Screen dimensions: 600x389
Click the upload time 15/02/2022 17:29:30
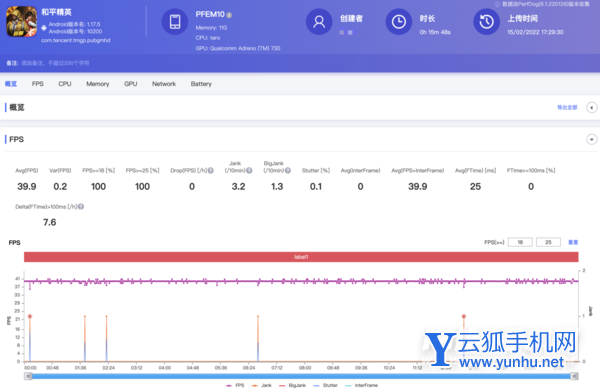pyautogui.click(x=535, y=32)
